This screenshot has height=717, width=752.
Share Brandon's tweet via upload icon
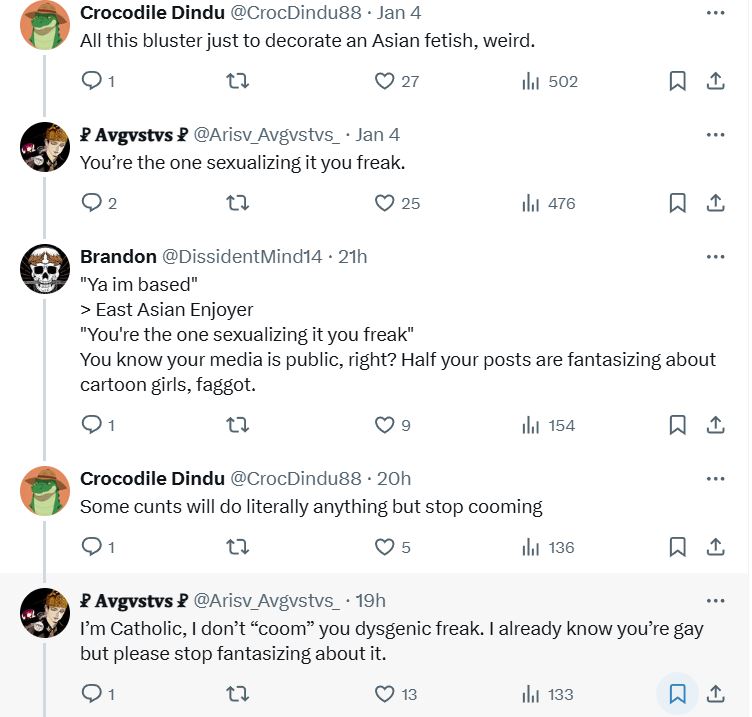pyautogui.click(x=715, y=425)
